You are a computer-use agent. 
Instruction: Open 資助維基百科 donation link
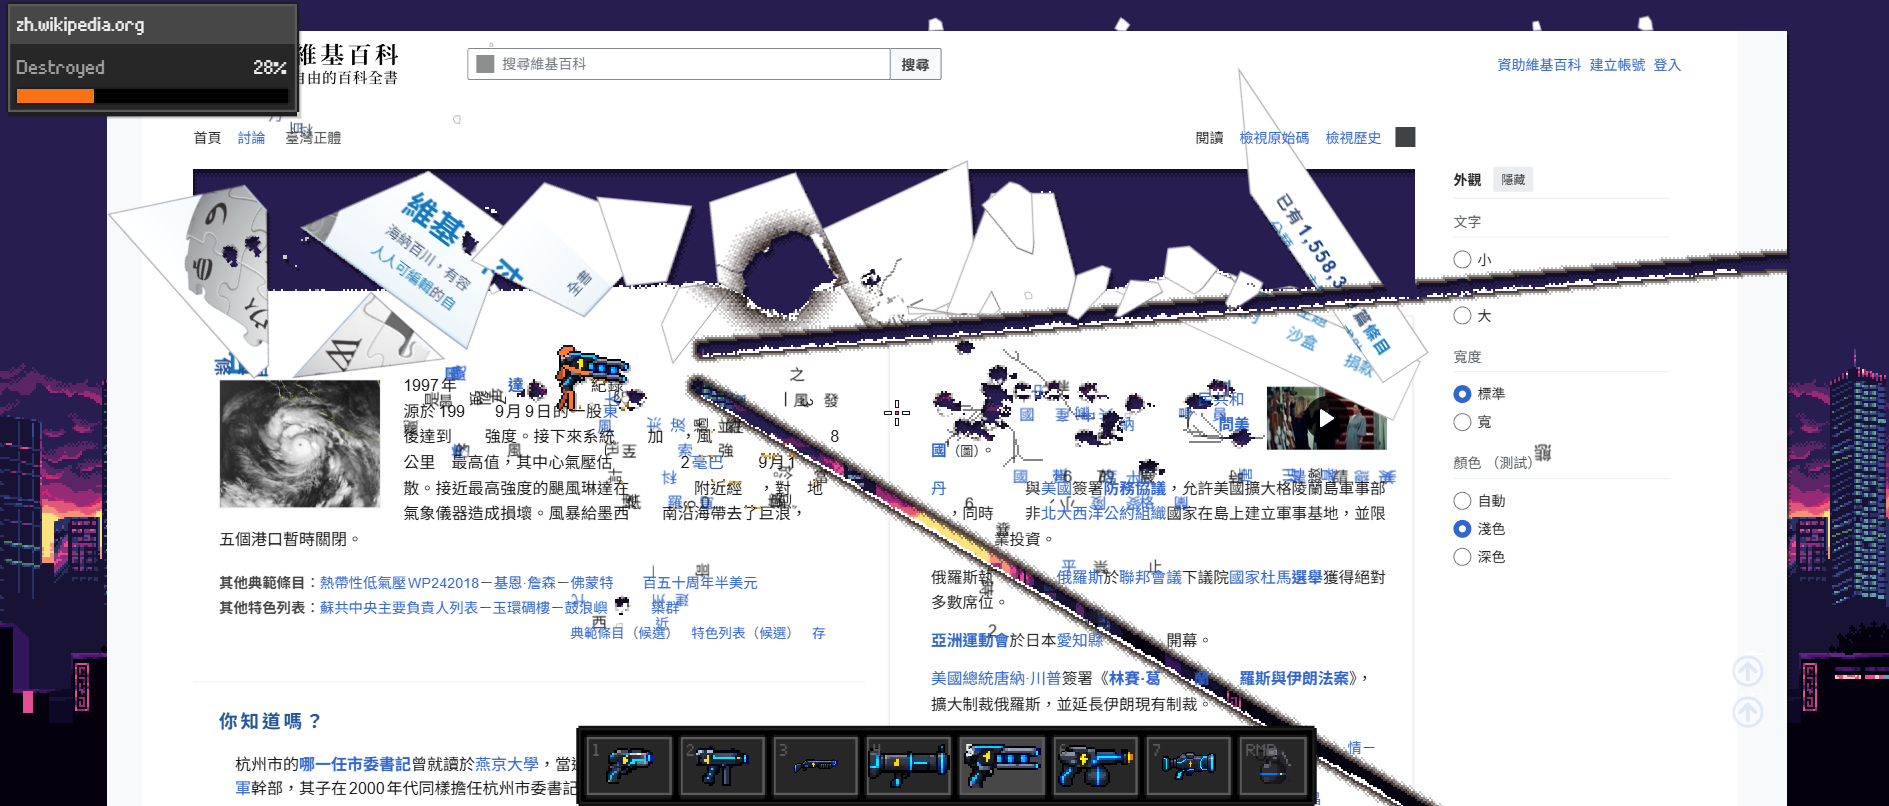tap(1539, 65)
